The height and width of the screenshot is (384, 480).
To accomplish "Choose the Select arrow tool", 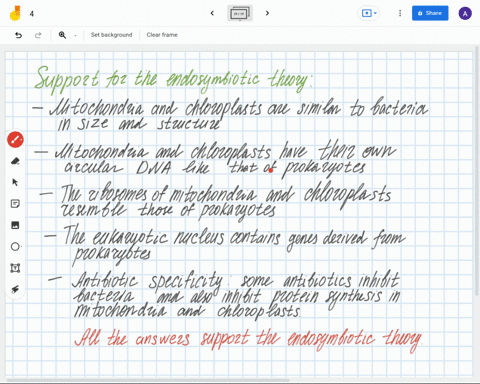I will click(x=15, y=182).
